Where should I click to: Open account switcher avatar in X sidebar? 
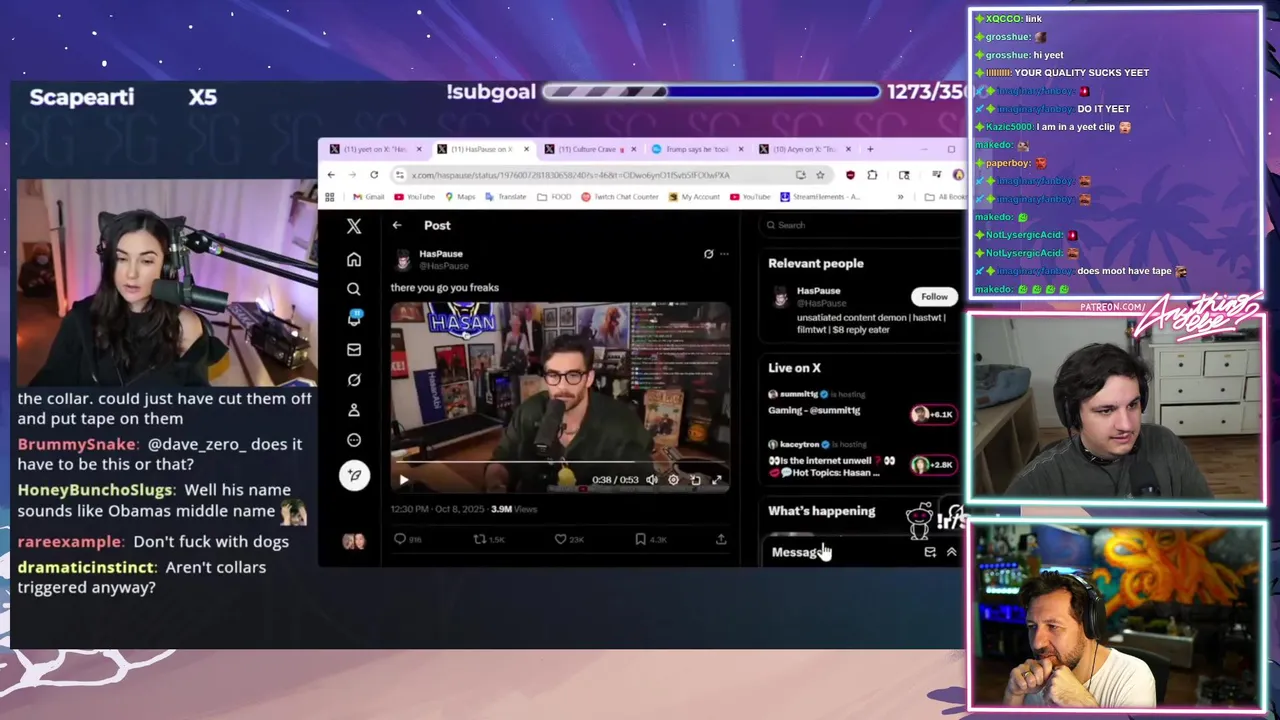click(354, 541)
